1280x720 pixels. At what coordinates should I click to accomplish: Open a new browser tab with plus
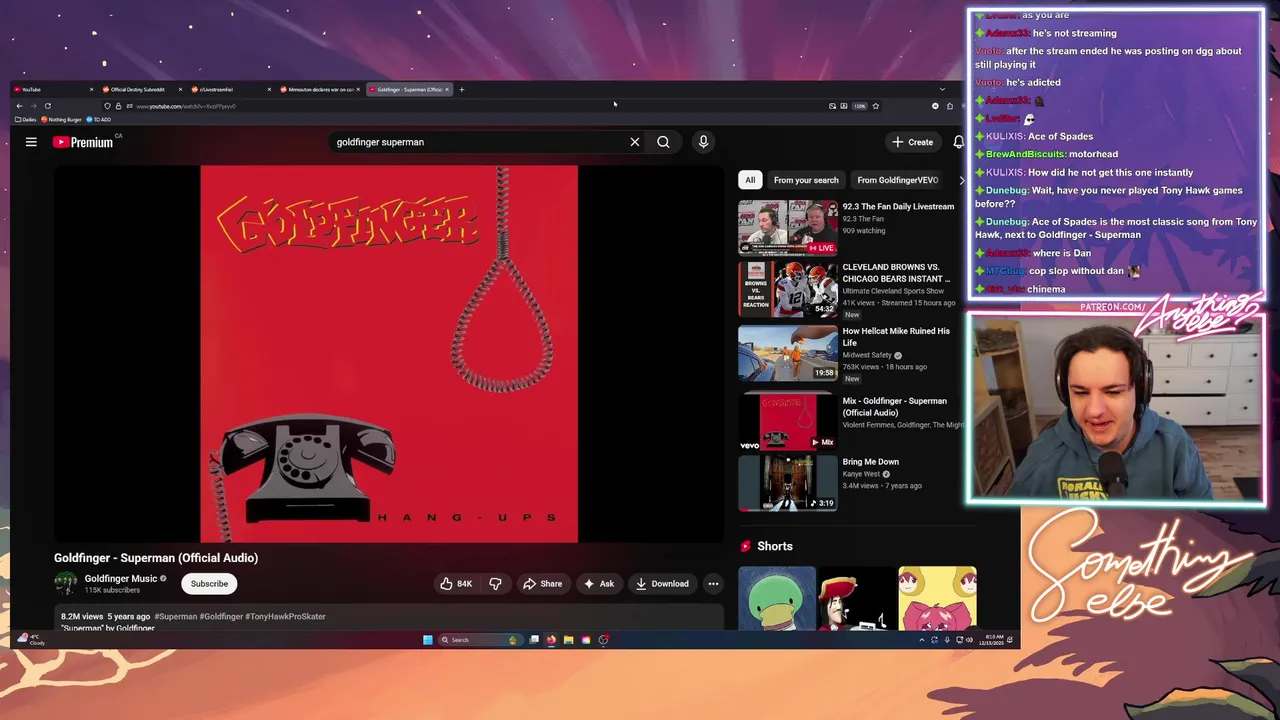point(461,90)
